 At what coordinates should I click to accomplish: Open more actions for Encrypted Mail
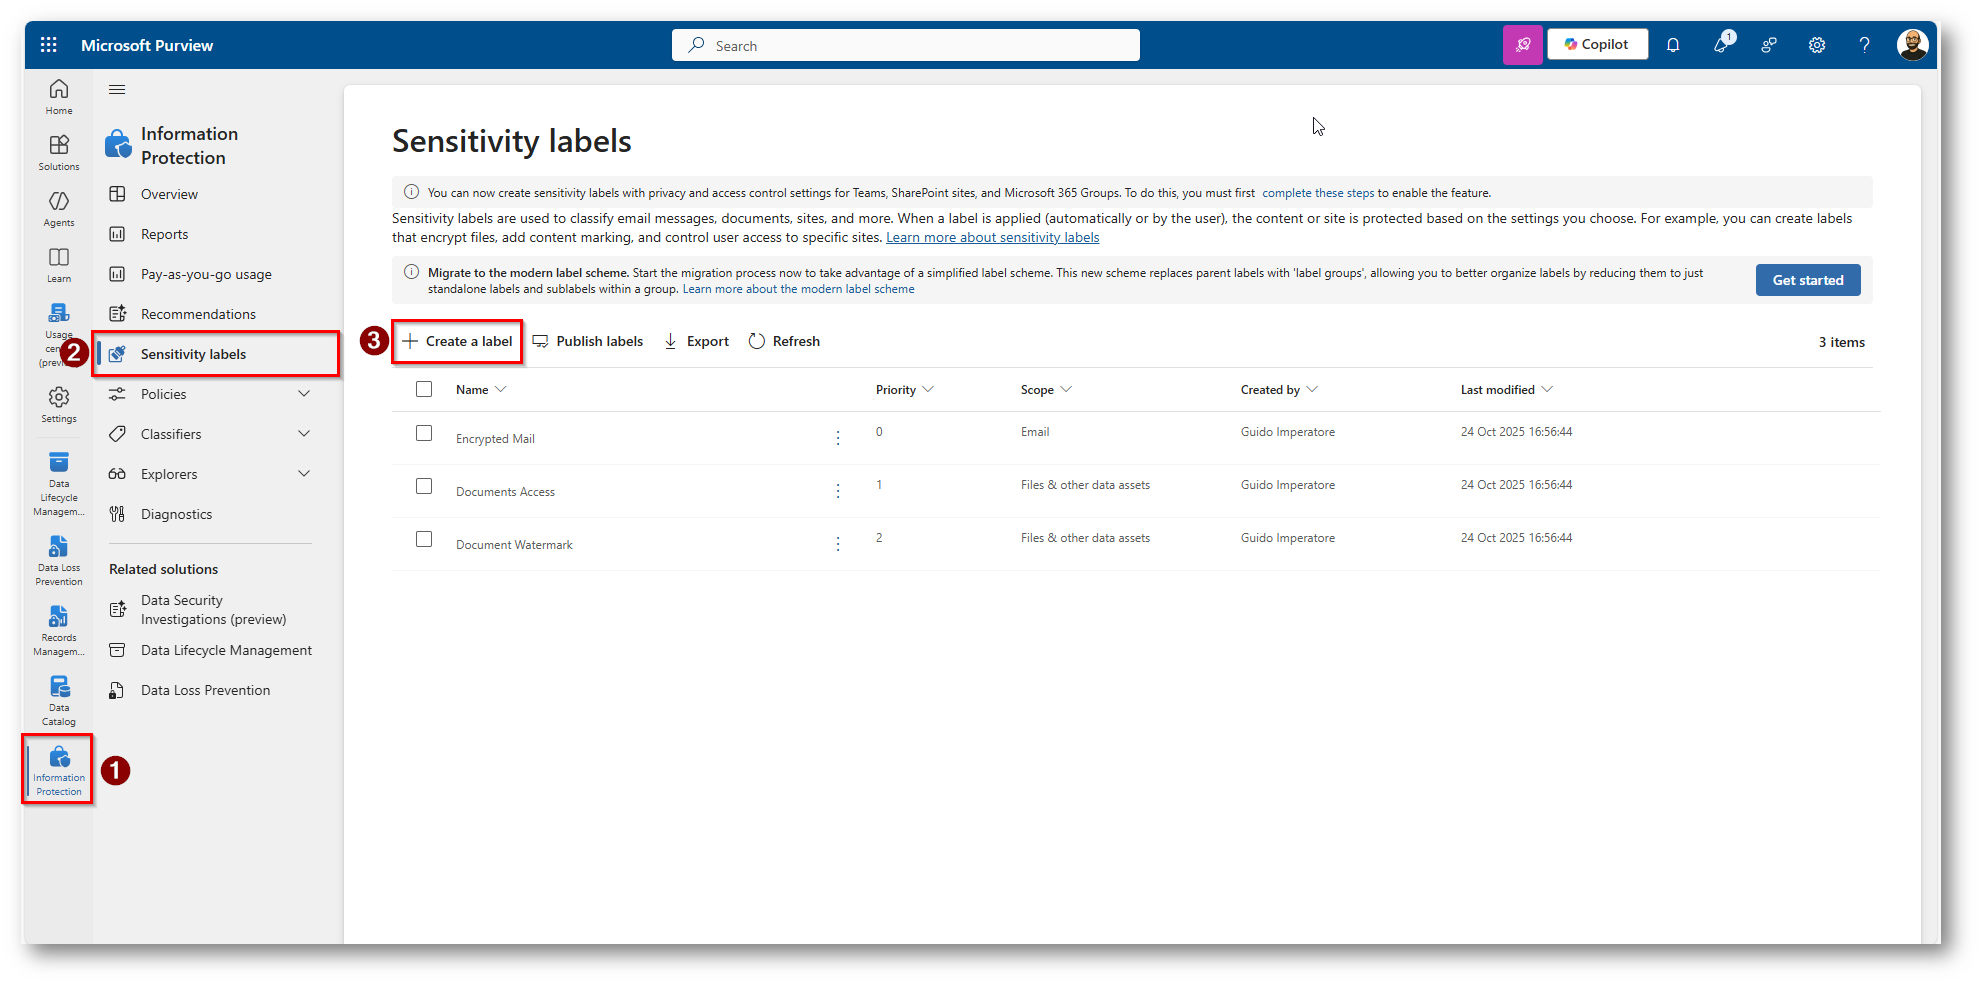tap(838, 438)
